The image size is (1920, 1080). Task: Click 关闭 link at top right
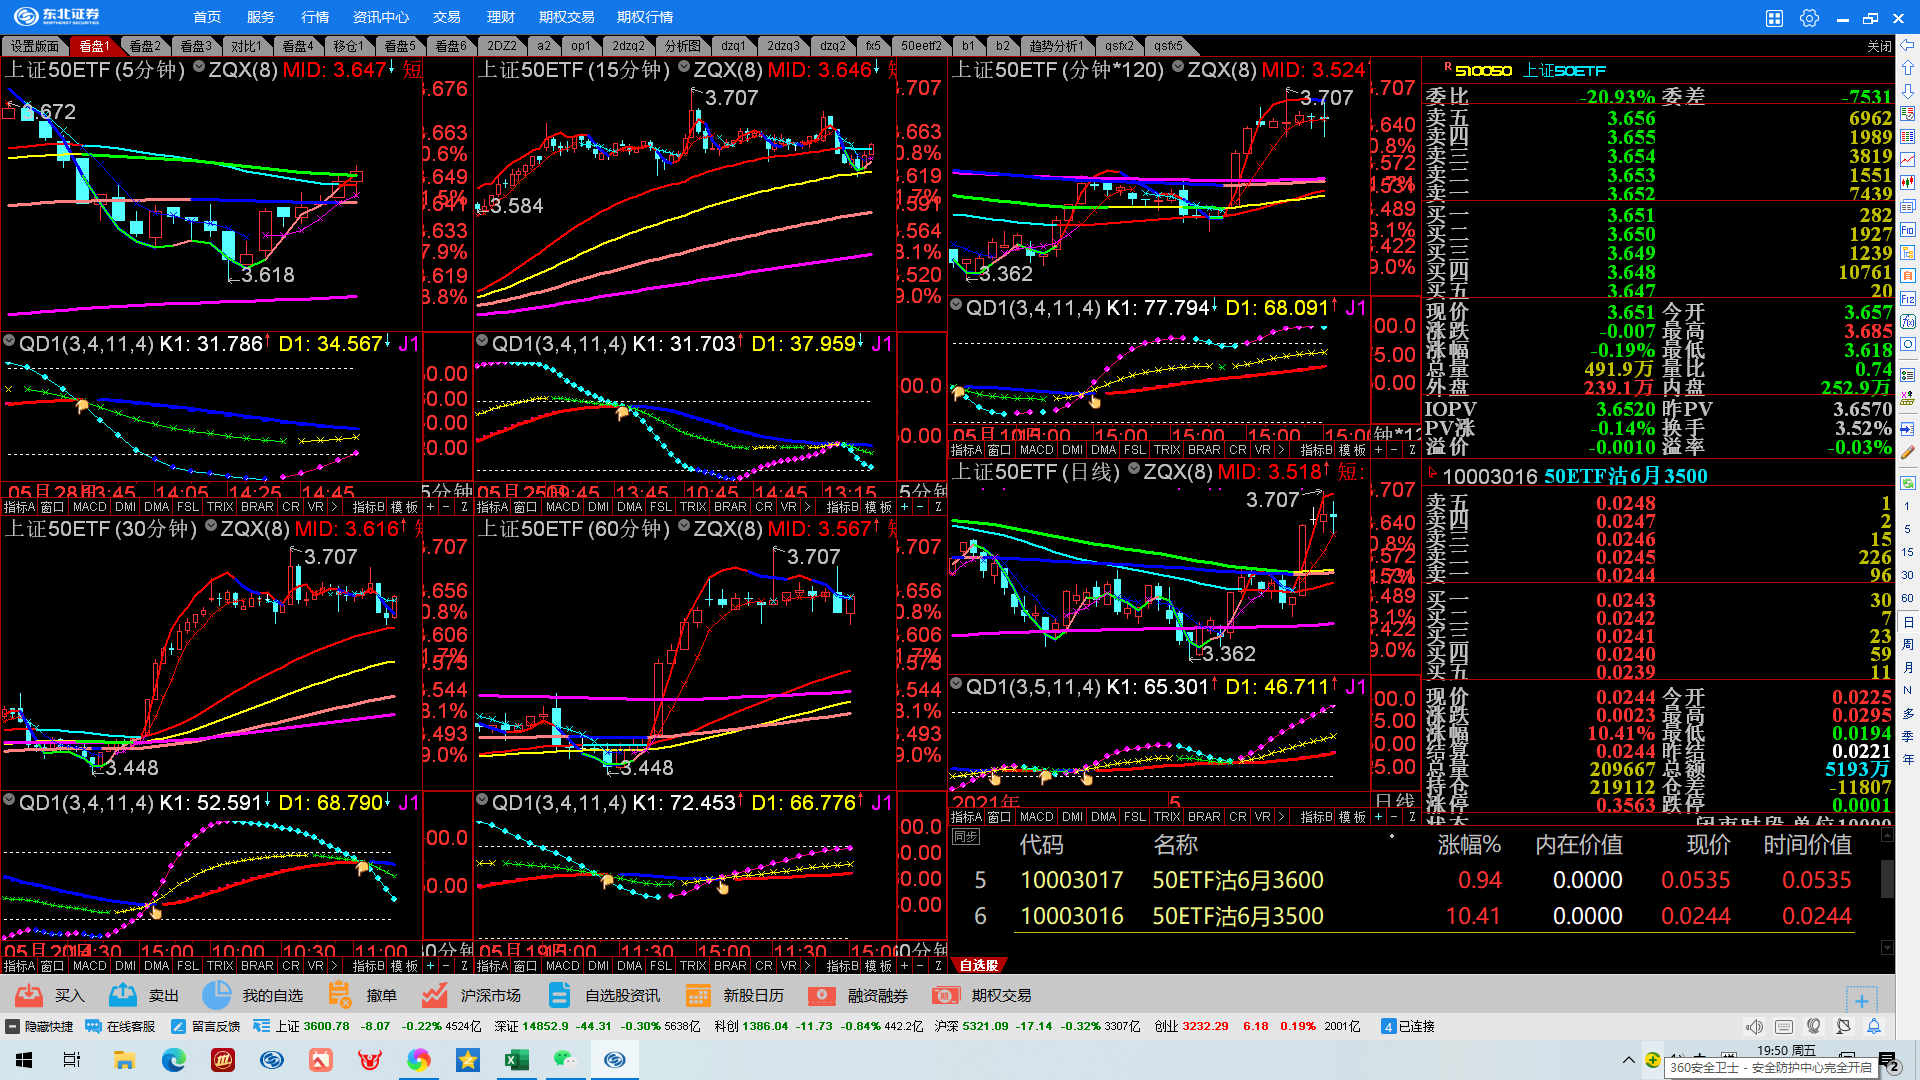1879,46
